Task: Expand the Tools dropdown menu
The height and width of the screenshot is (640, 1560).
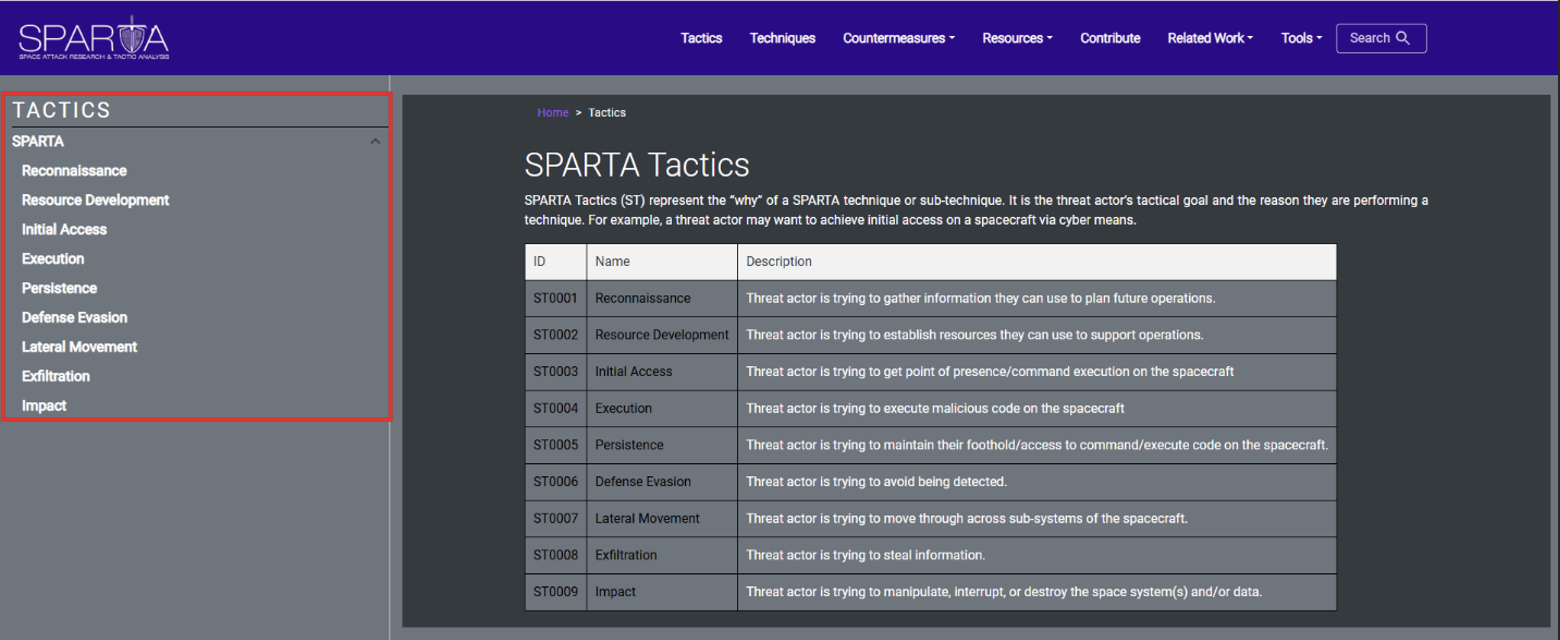Action: 1301,38
